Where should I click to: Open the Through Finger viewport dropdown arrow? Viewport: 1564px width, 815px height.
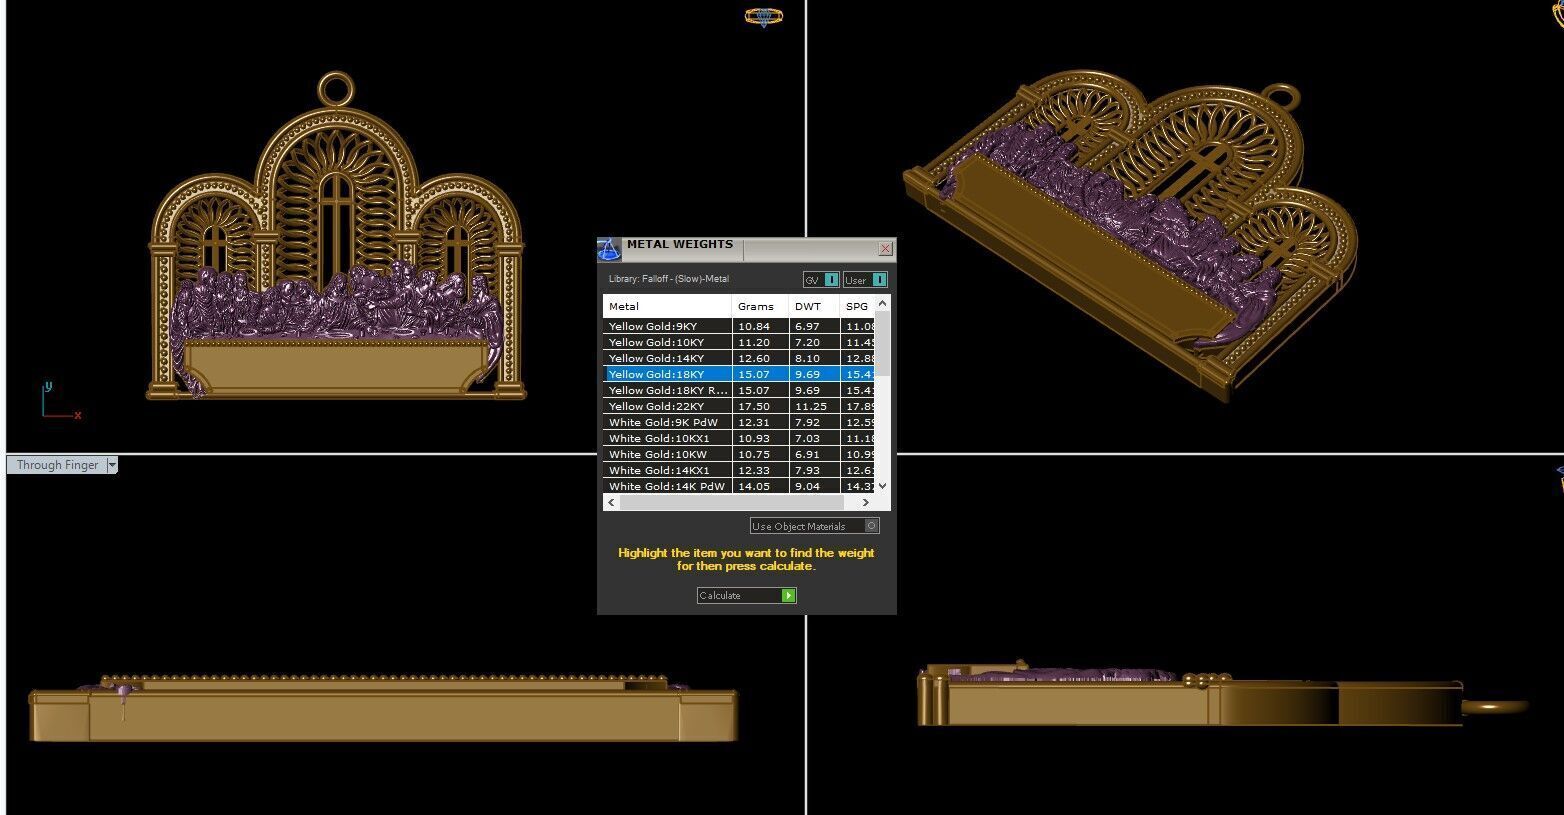point(112,465)
